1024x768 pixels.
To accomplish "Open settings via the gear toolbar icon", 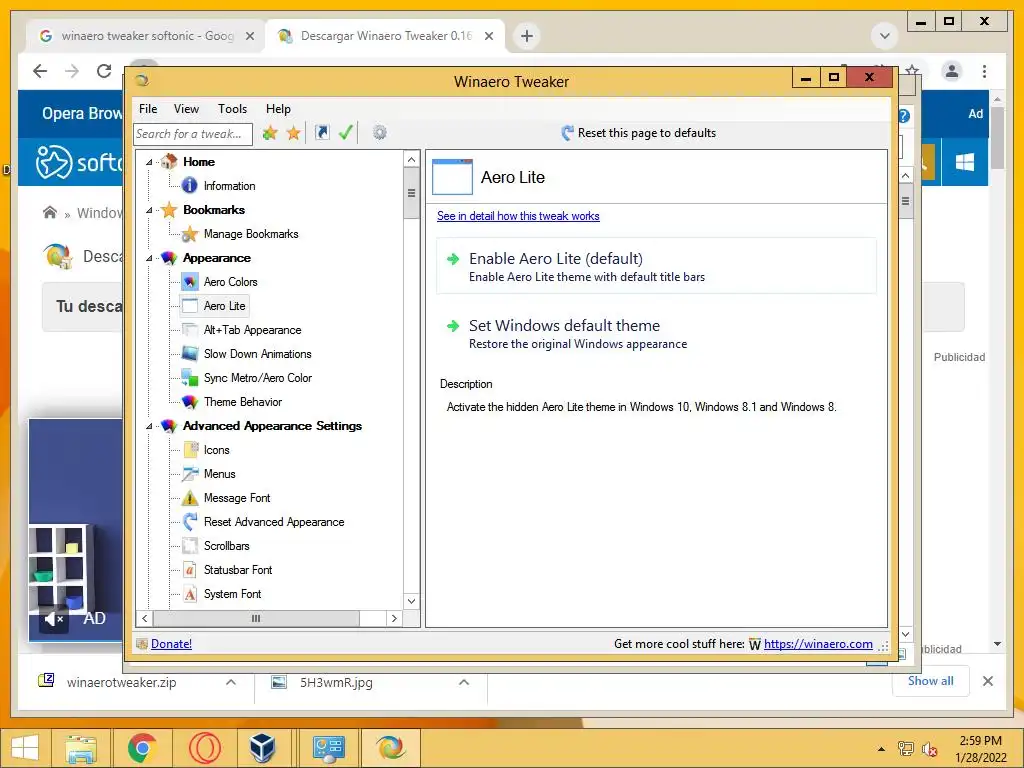I will tap(379, 133).
